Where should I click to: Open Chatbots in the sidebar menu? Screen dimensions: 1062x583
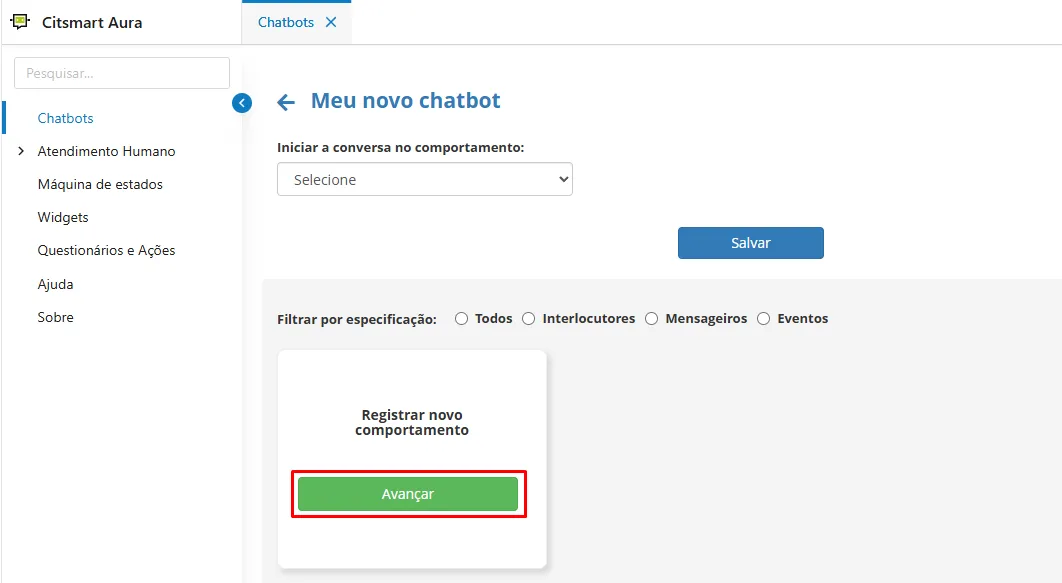click(x=65, y=118)
